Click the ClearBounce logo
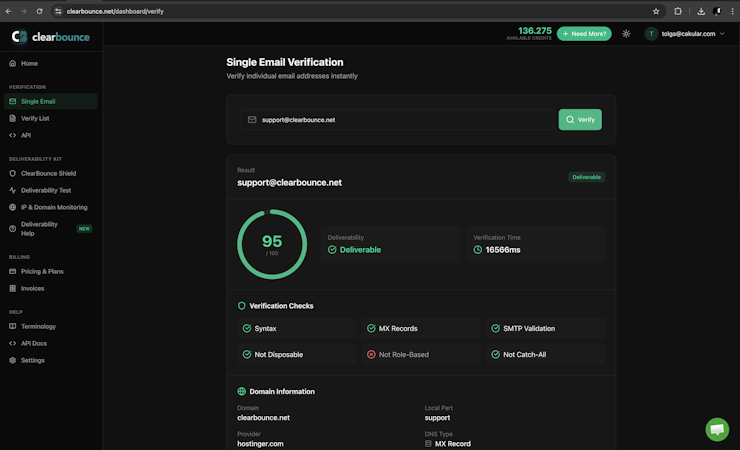The width and height of the screenshot is (740, 450). pos(50,37)
